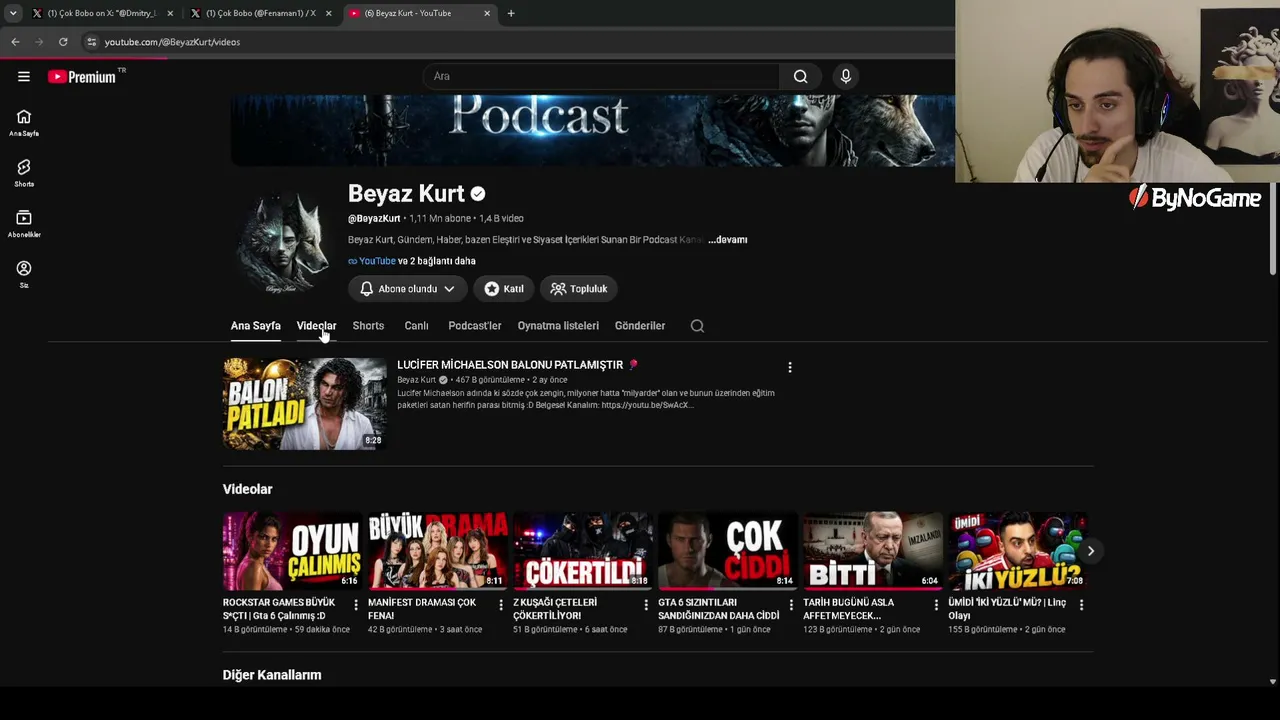Open the Topluluk button
Viewport: 1280px width, 720px height.
(x=579, y=289)
